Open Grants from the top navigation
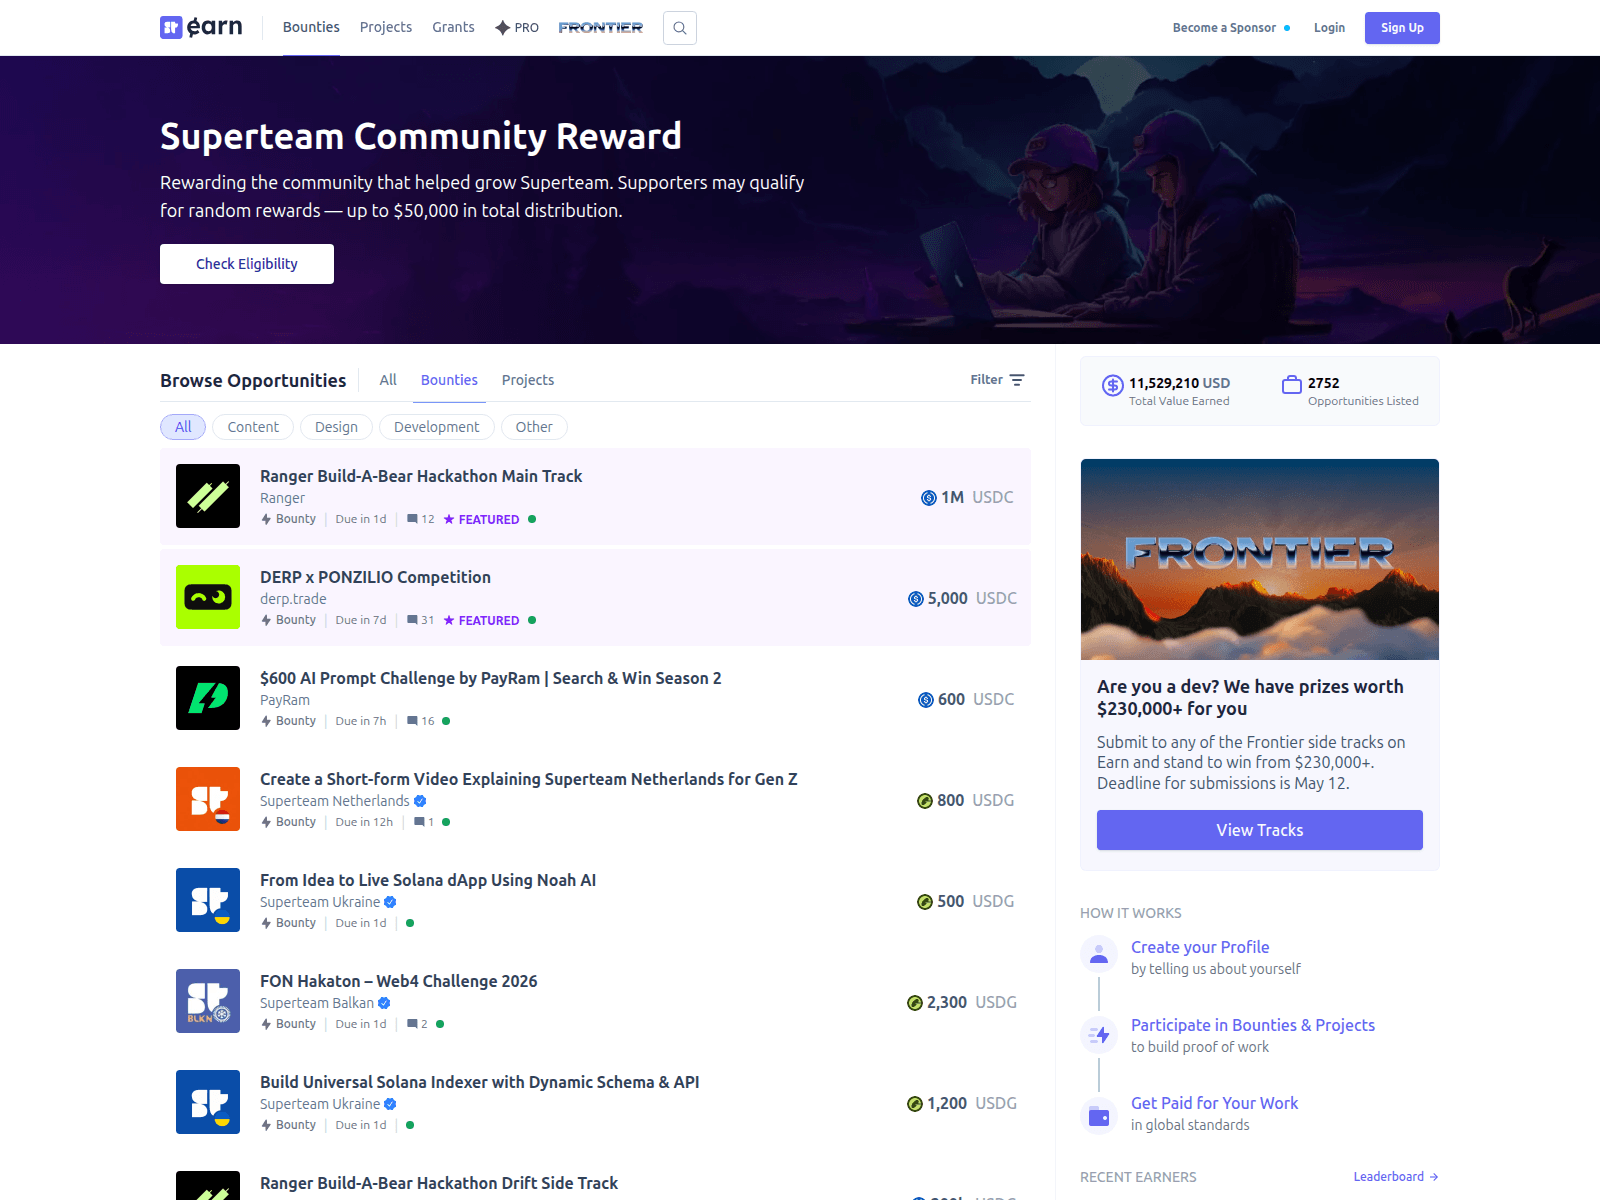Screen dimensions: 1600x1200 453,27
